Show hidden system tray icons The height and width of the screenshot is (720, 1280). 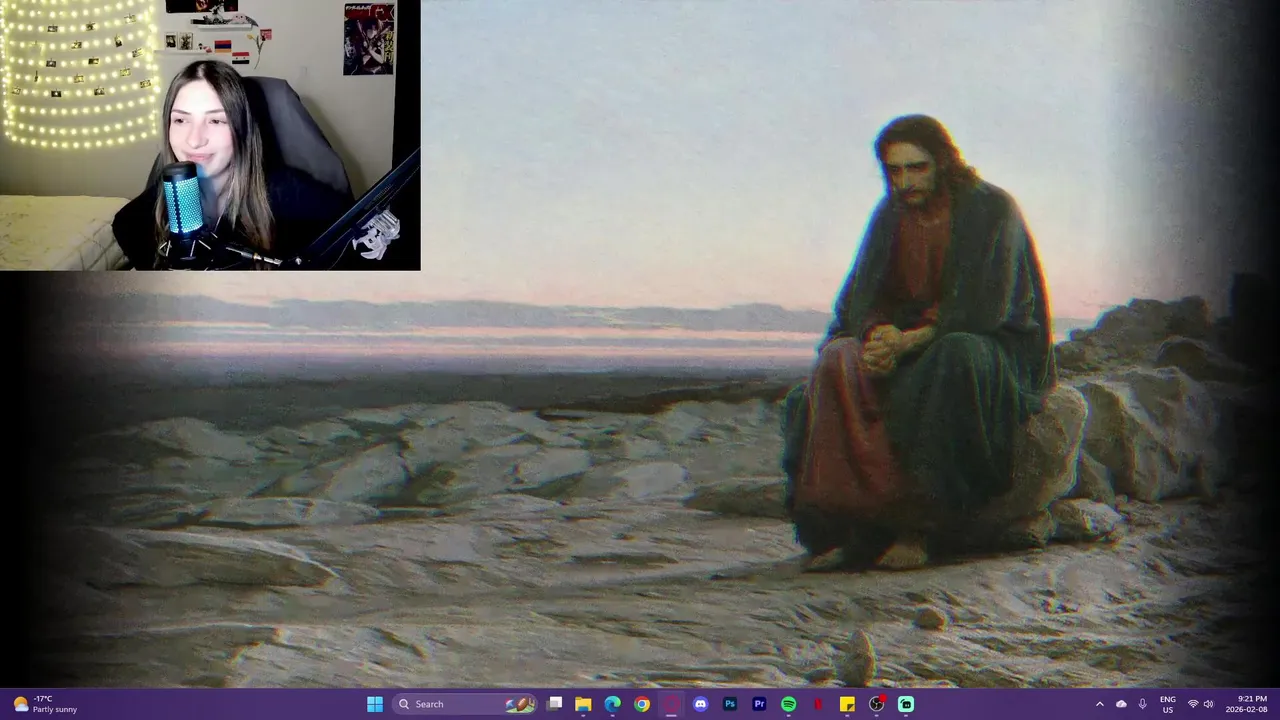pos(1100,704)
